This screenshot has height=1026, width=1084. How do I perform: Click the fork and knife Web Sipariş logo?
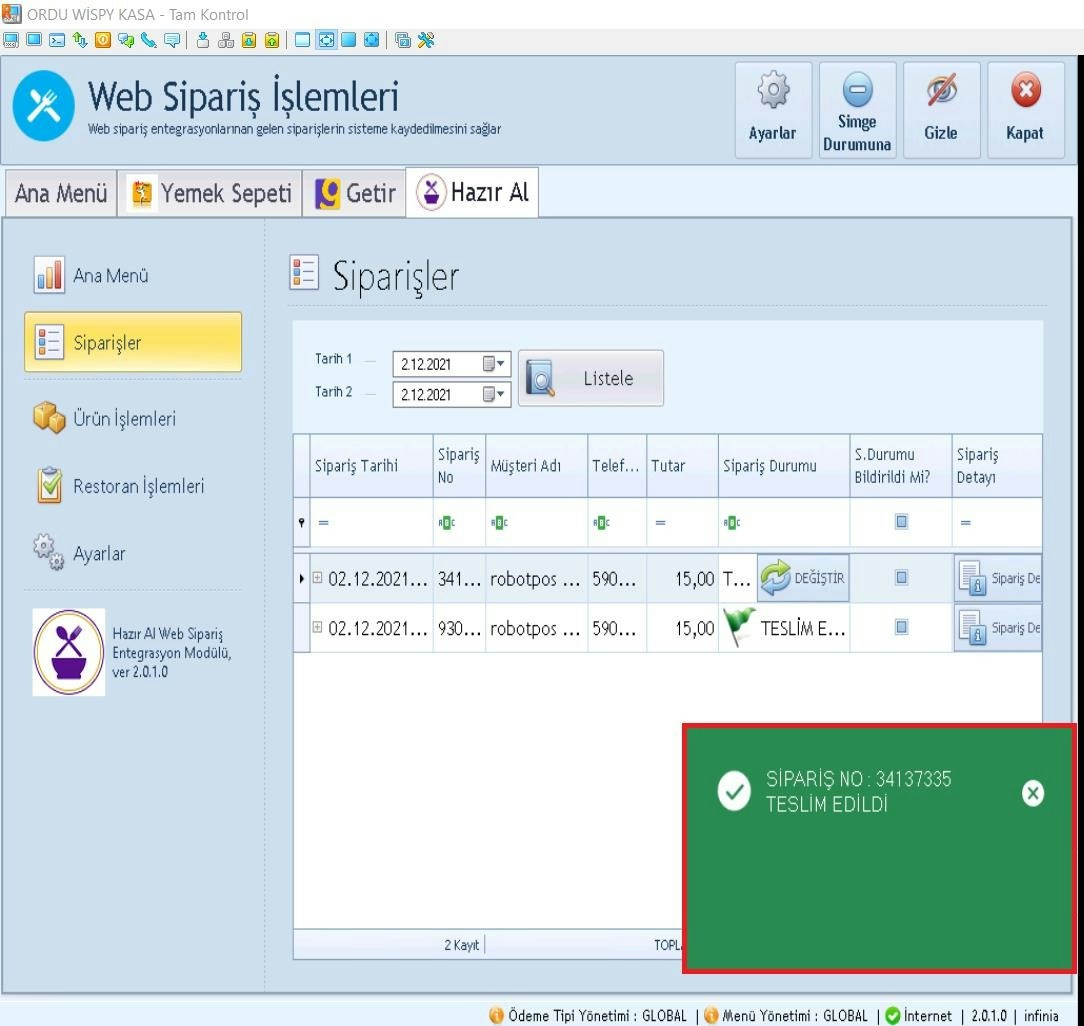click(44, 106)
